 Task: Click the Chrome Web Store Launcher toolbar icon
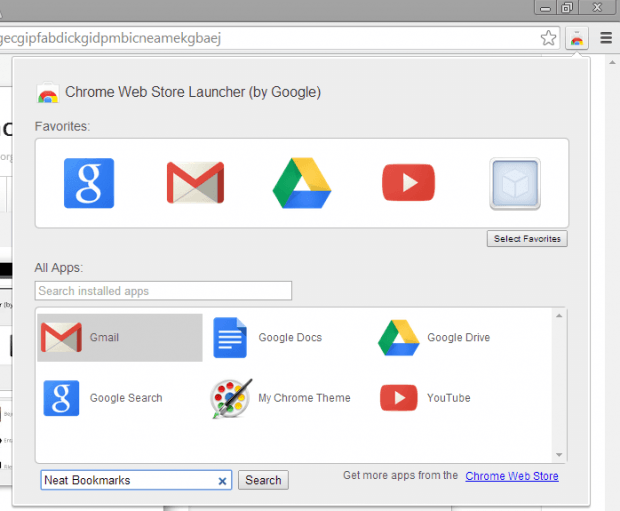(577, 38)
